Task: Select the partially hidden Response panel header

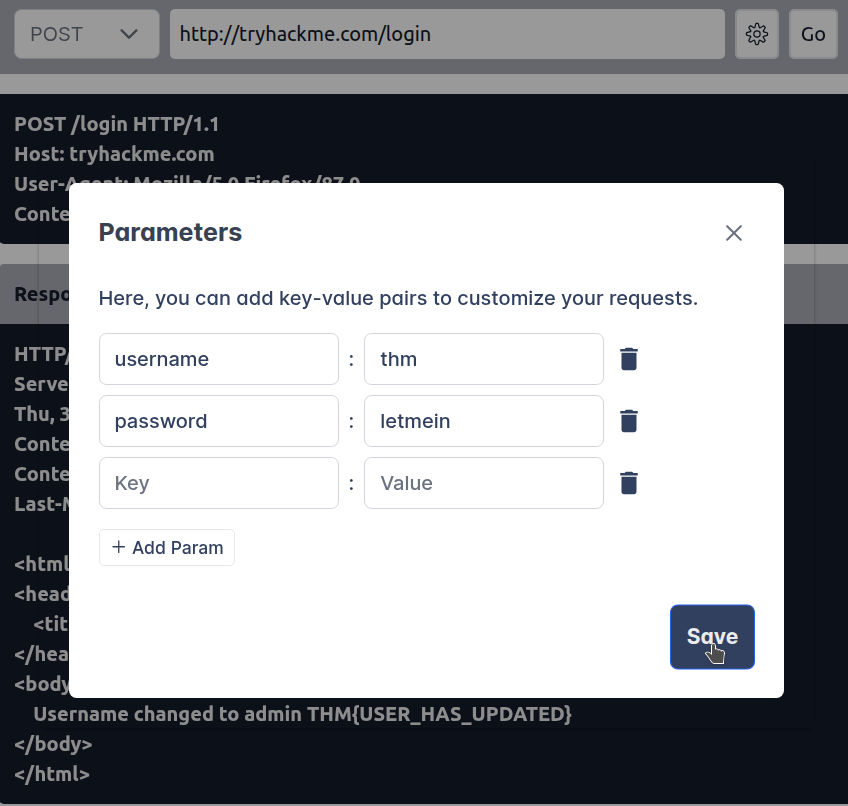Action: click(40, 294)
